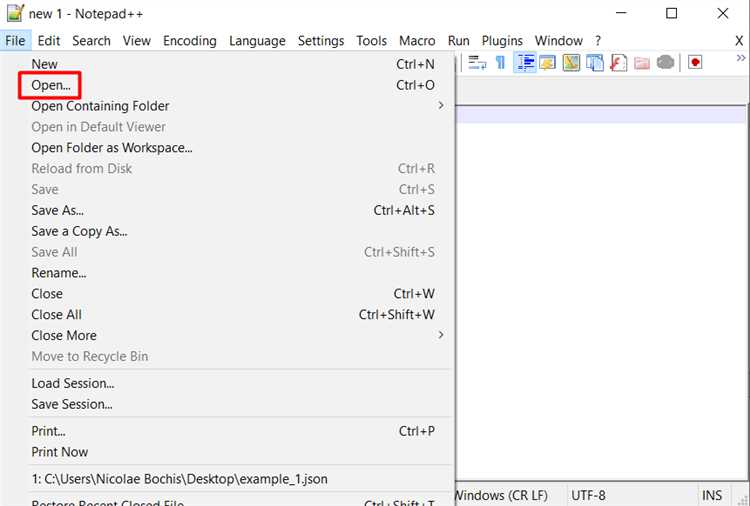Click Open Folder as Workspace... entry
Screen dimensions: 750x506
[x=111, y=148]
